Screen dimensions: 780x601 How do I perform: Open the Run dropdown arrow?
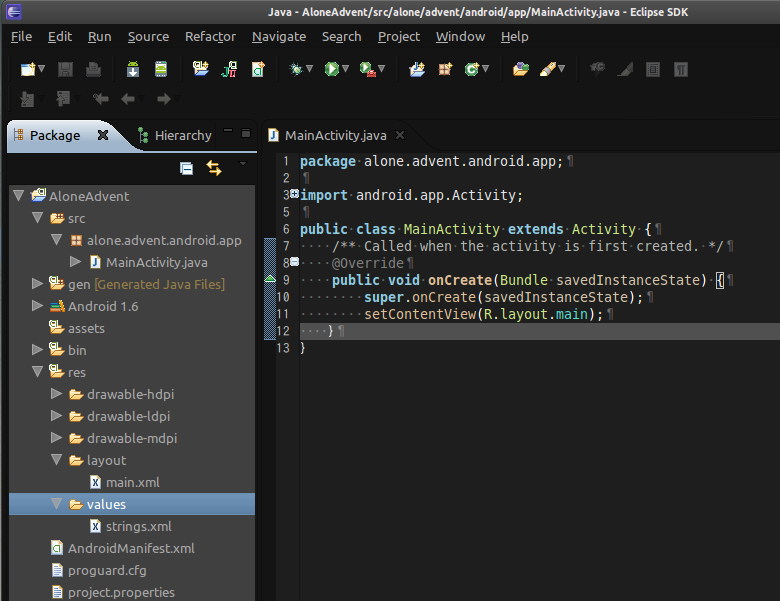pyautogui.click(x=345, y=69)
